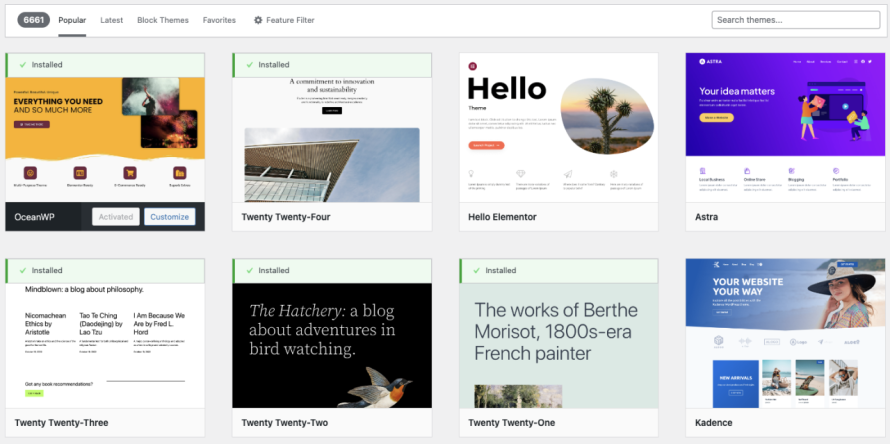Switch to the Latest tab
Image resolution: width=890 pixels, height=444 pixels.
[111, 20]
